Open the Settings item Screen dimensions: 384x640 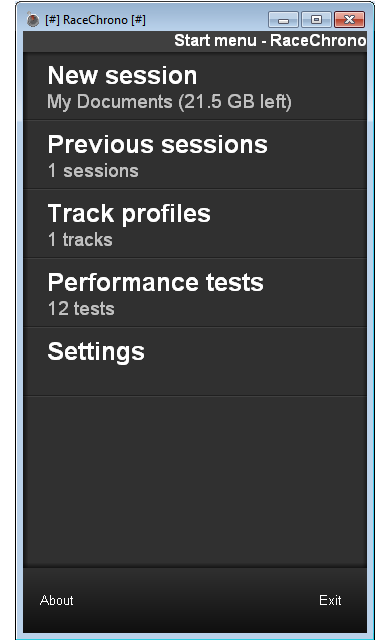[195, 362]
